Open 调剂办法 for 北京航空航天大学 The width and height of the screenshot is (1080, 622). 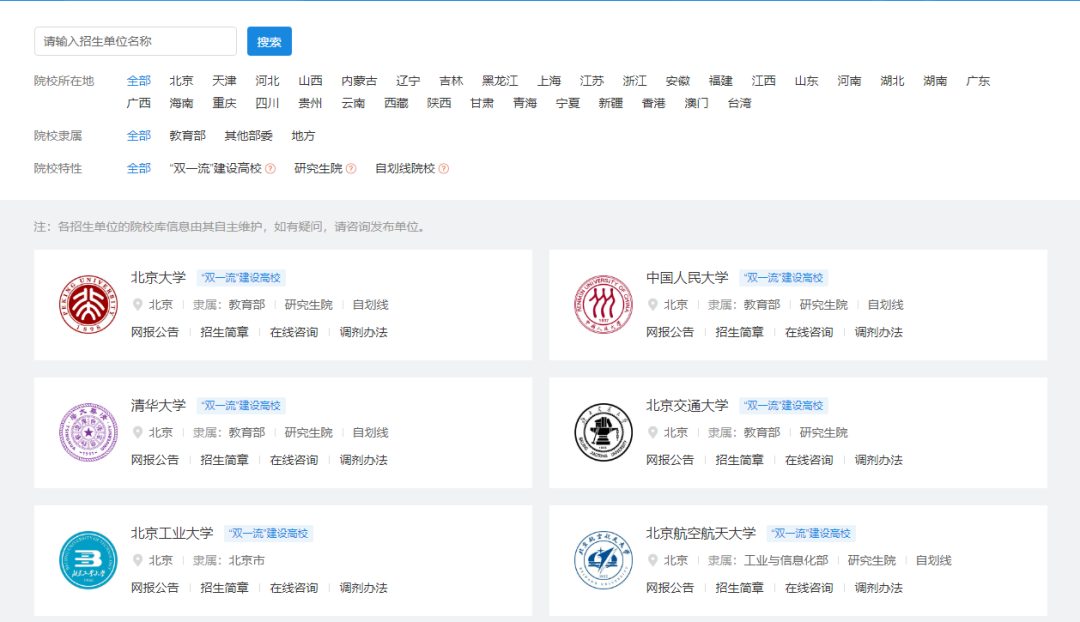coord(879,588)
